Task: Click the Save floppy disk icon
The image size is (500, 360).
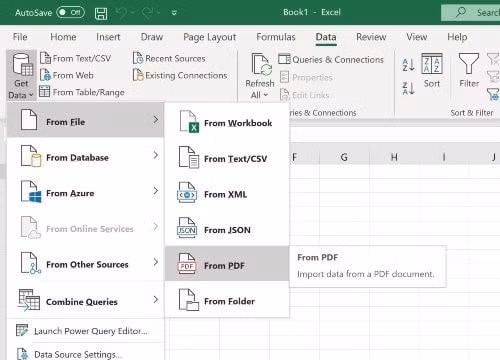Action: pyautogui.click(x=101, y=13)
